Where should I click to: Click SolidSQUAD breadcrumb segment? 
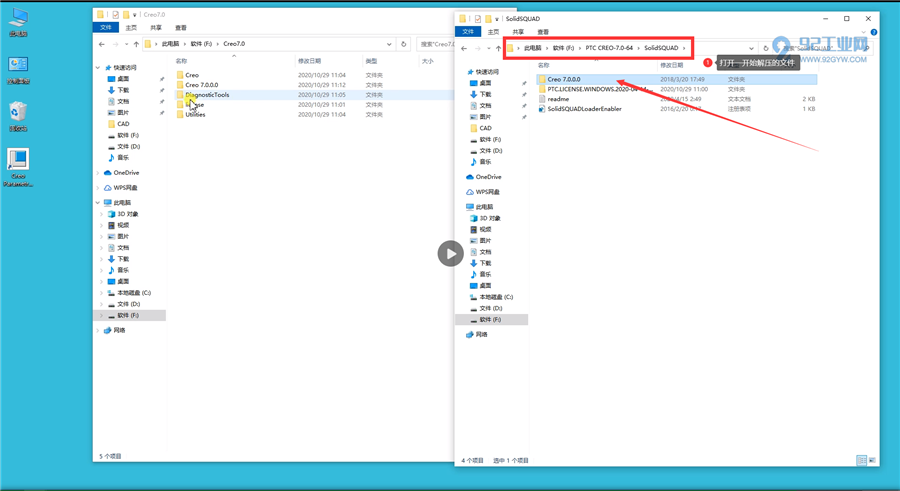(x=661, y=48)
